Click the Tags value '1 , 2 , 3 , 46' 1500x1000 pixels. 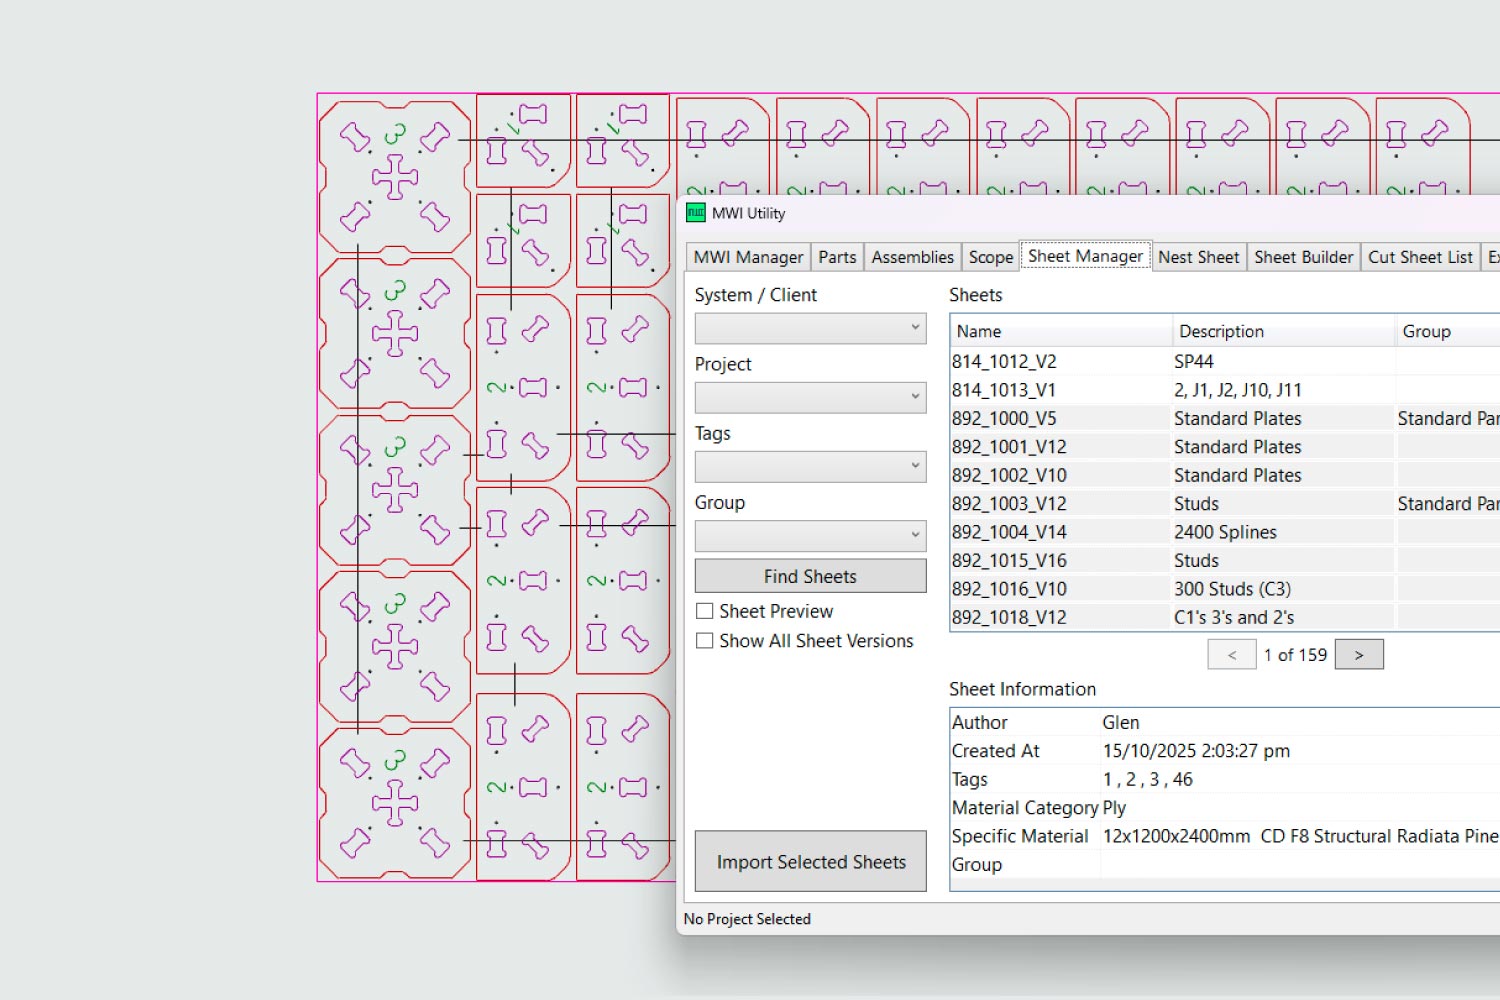[x=1147, y=779]
